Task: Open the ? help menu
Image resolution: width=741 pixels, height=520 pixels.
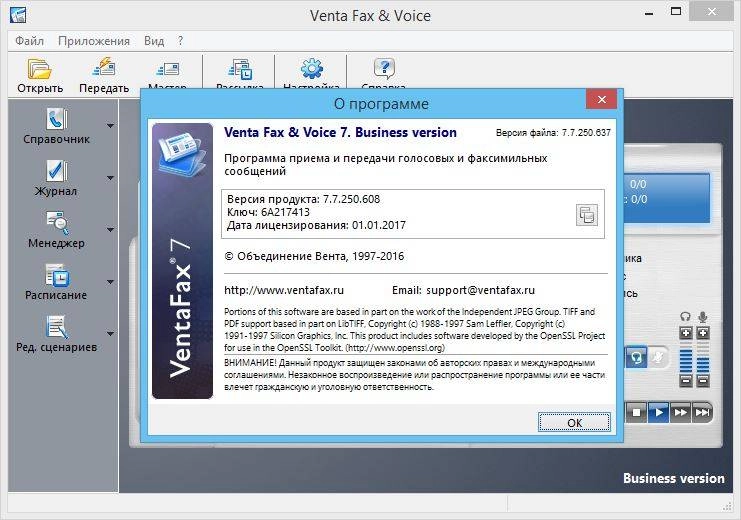Action: [181, 41]
